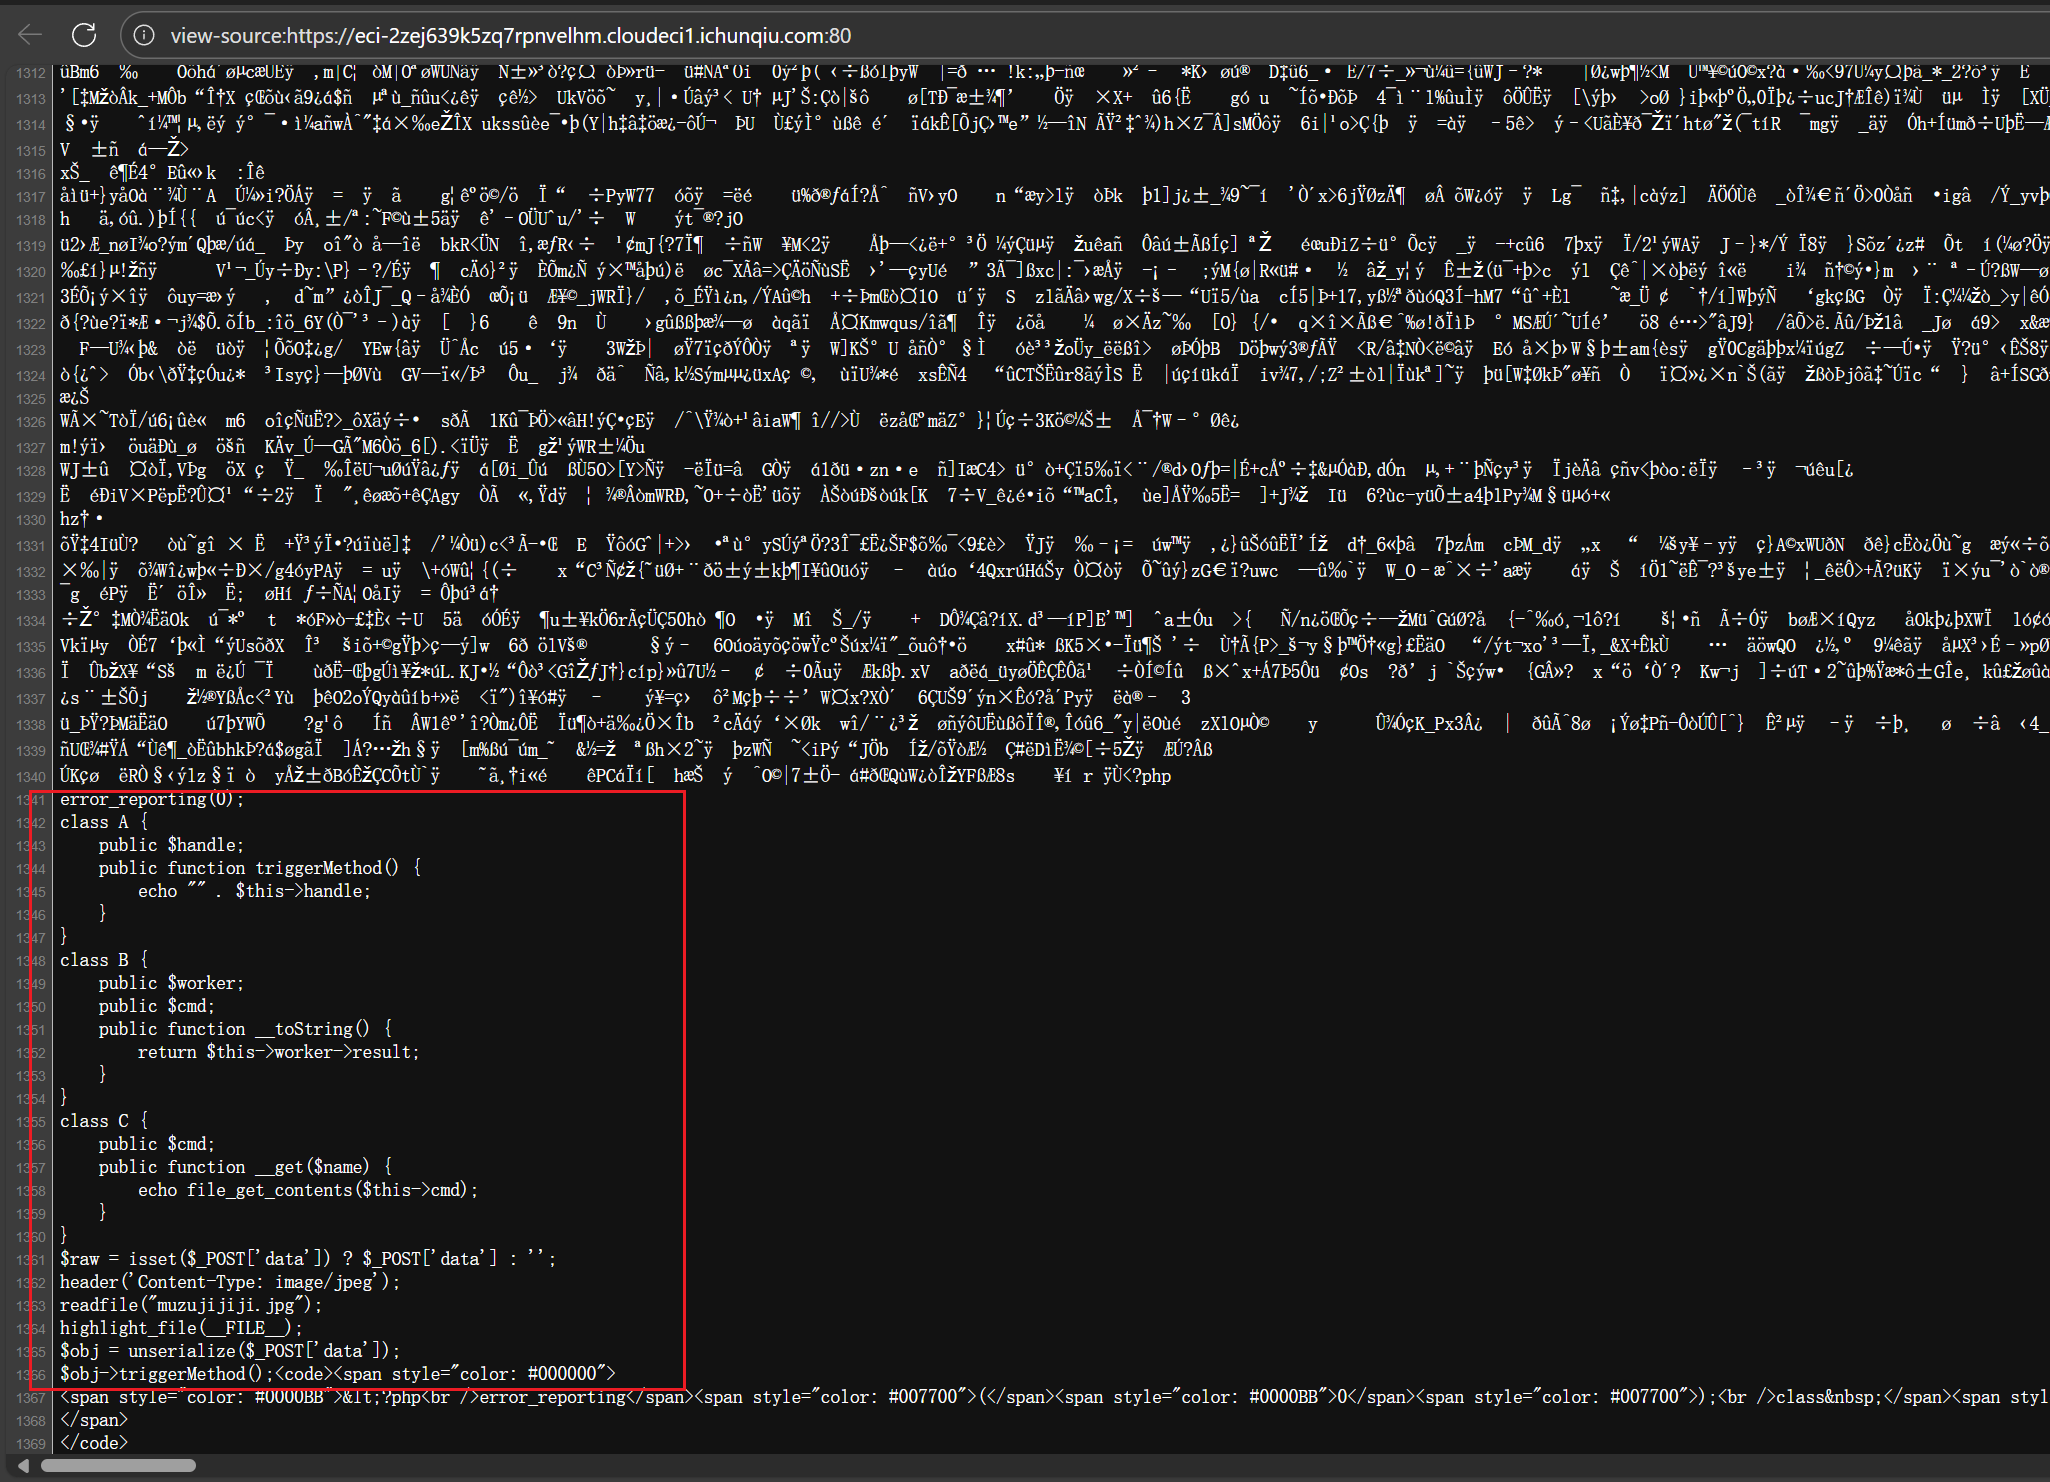Click the browser back arrow
Viewport: 2050px width, 1482px height.
(x=30, y=35)
